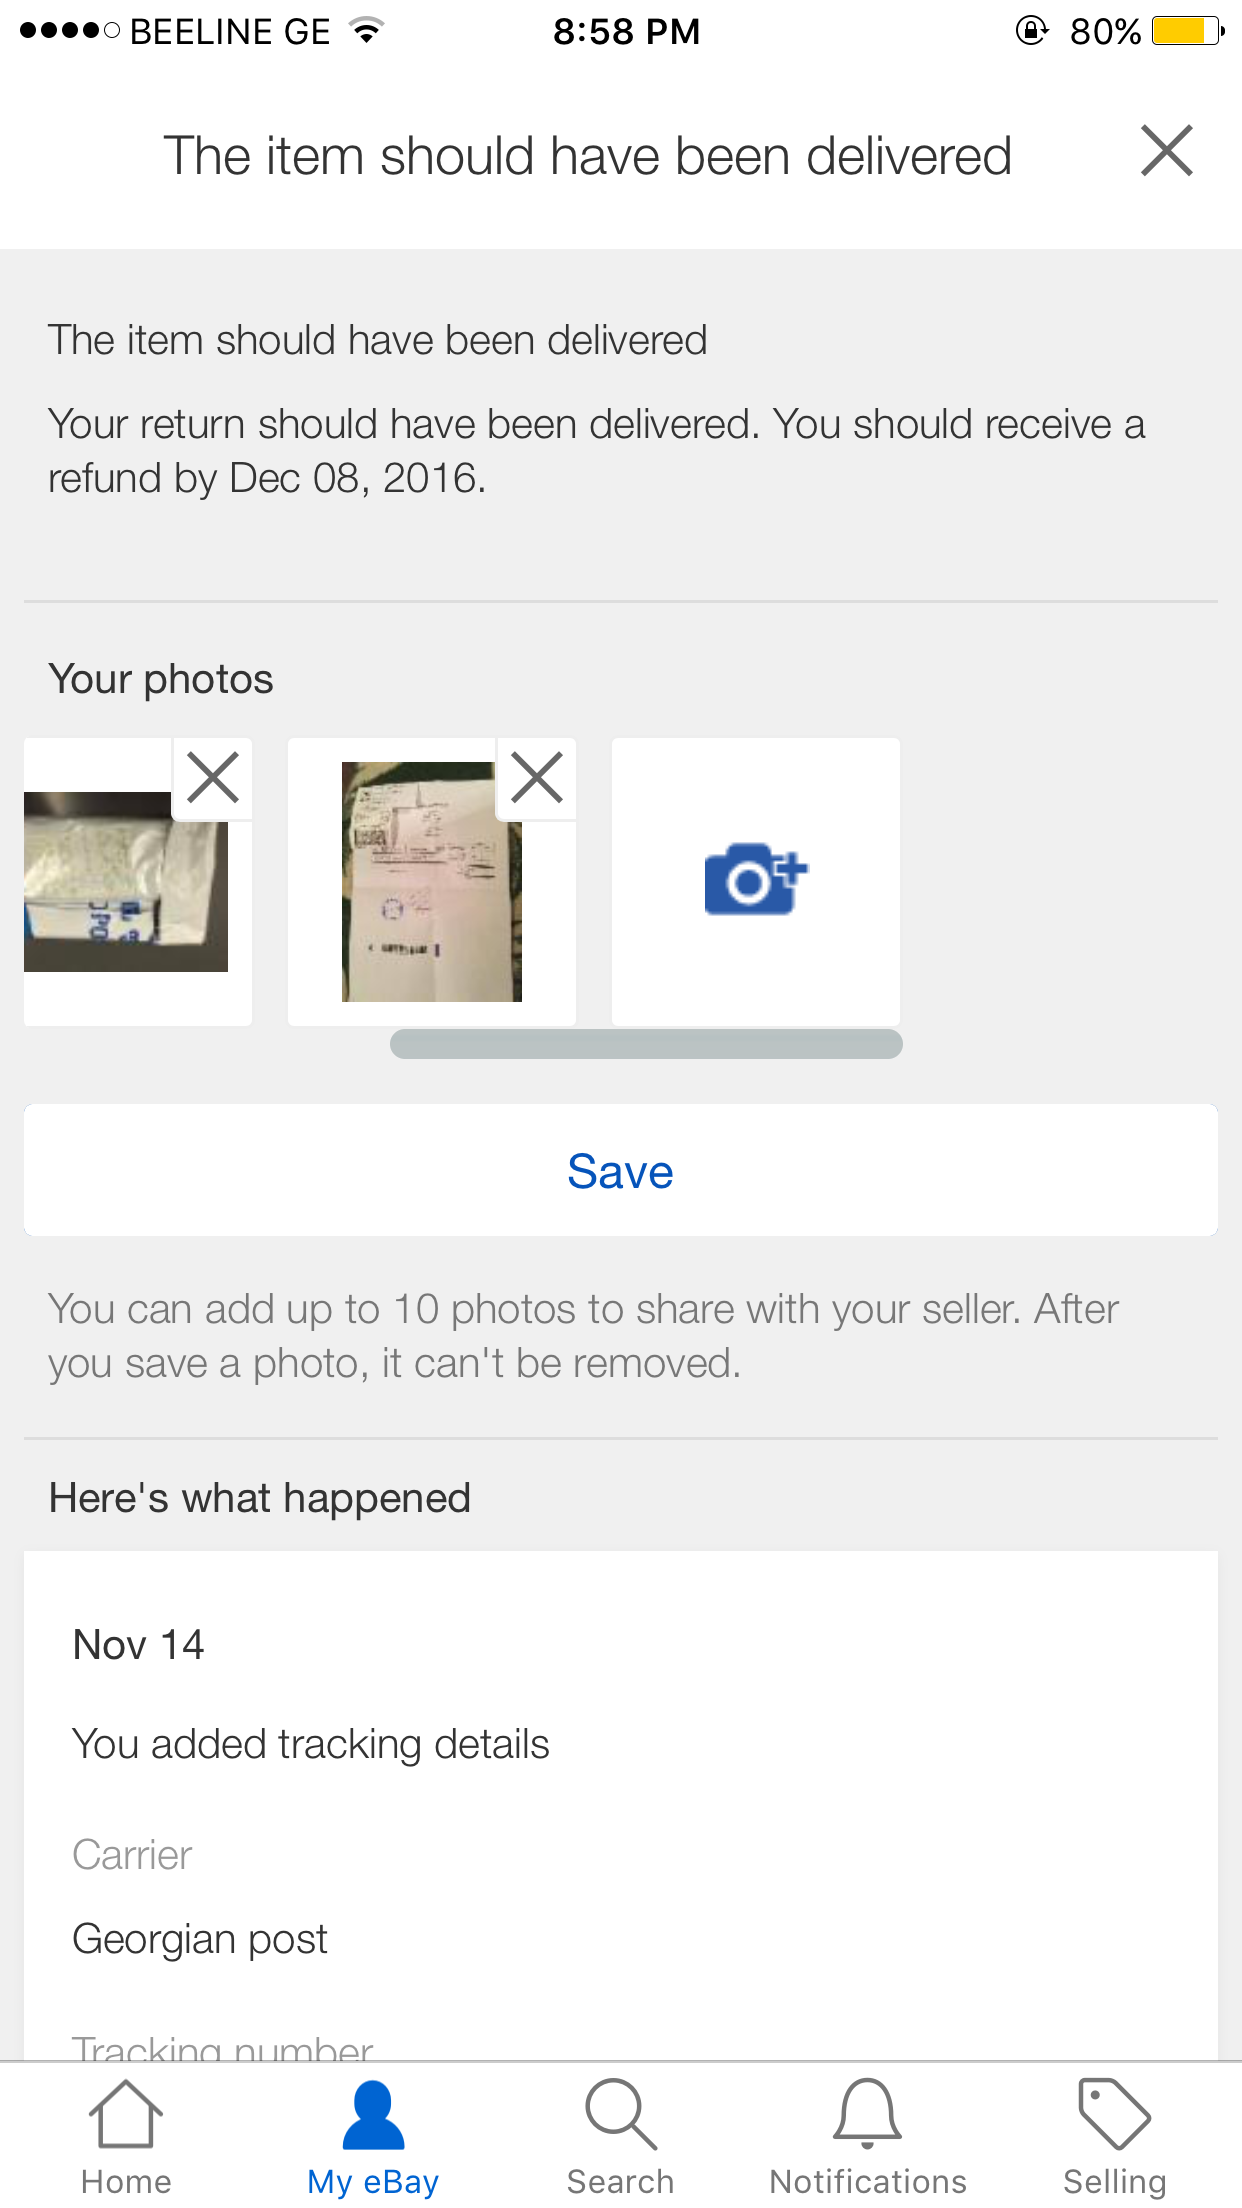The height and width of the screenshot is (2208, 1242).
Task: Remove the second receipt photo
Action: pyautogui.click(x=537, y=778)
